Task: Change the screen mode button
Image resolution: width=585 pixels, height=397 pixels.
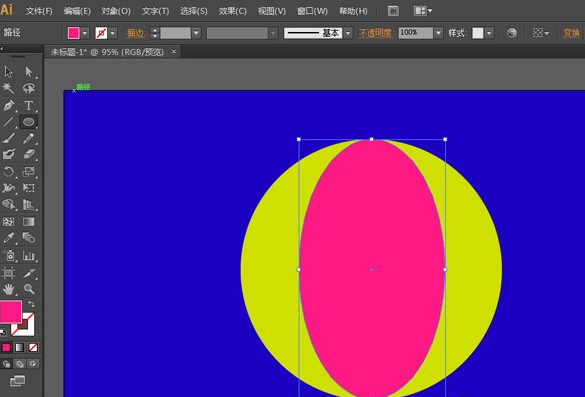Action: [18, 381]
